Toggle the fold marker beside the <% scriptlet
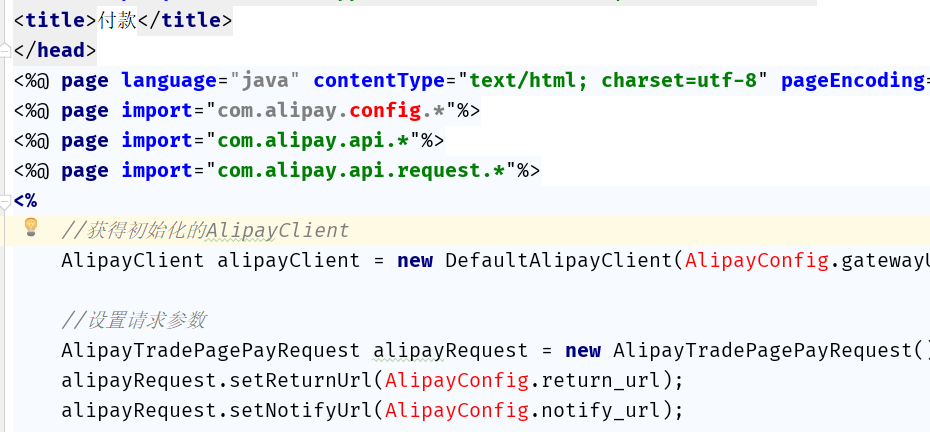The image size is (930, 432). 5,202
